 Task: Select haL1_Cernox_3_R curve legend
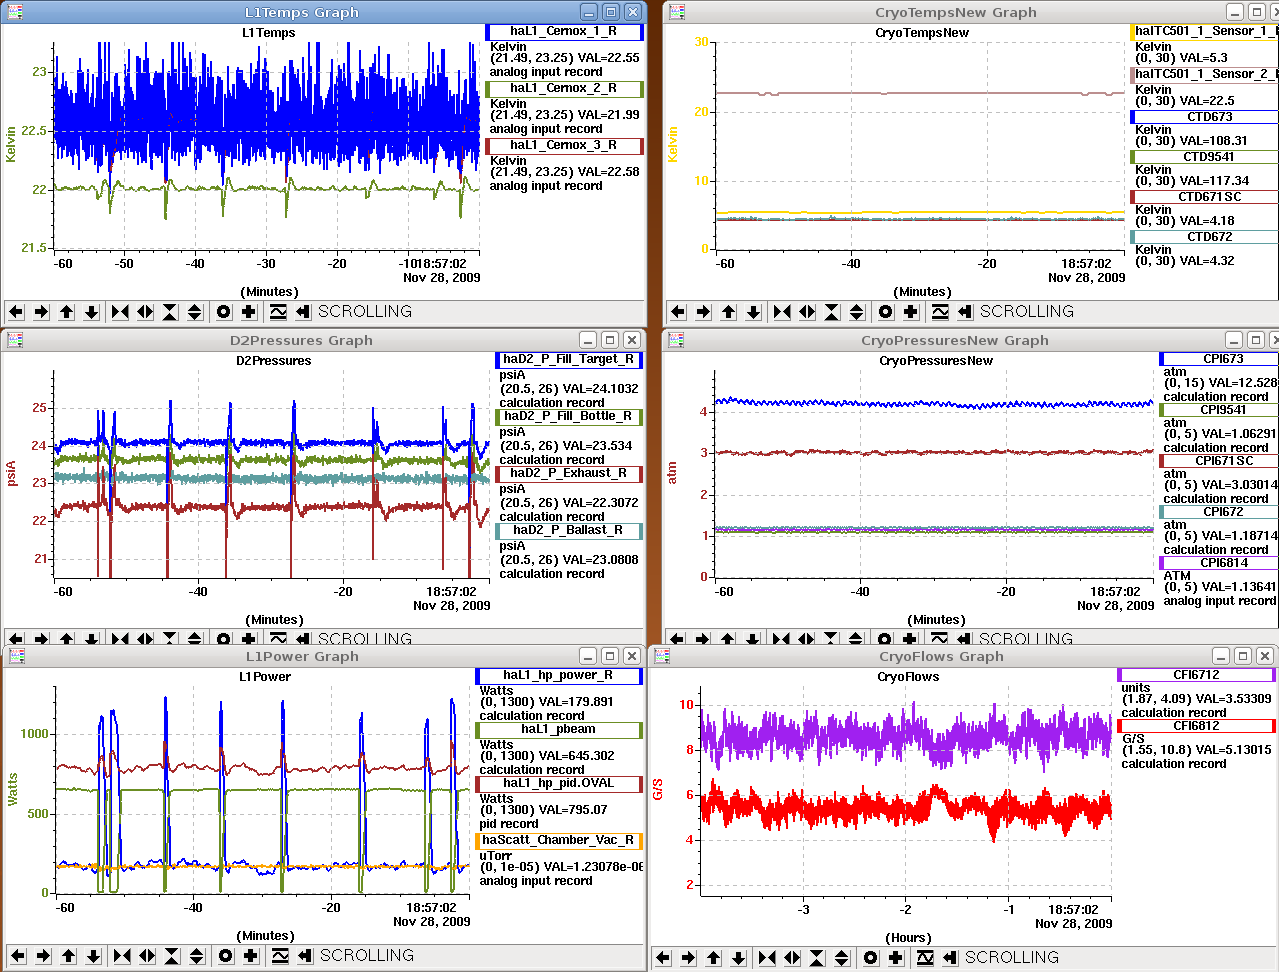[x=564, y=146]
